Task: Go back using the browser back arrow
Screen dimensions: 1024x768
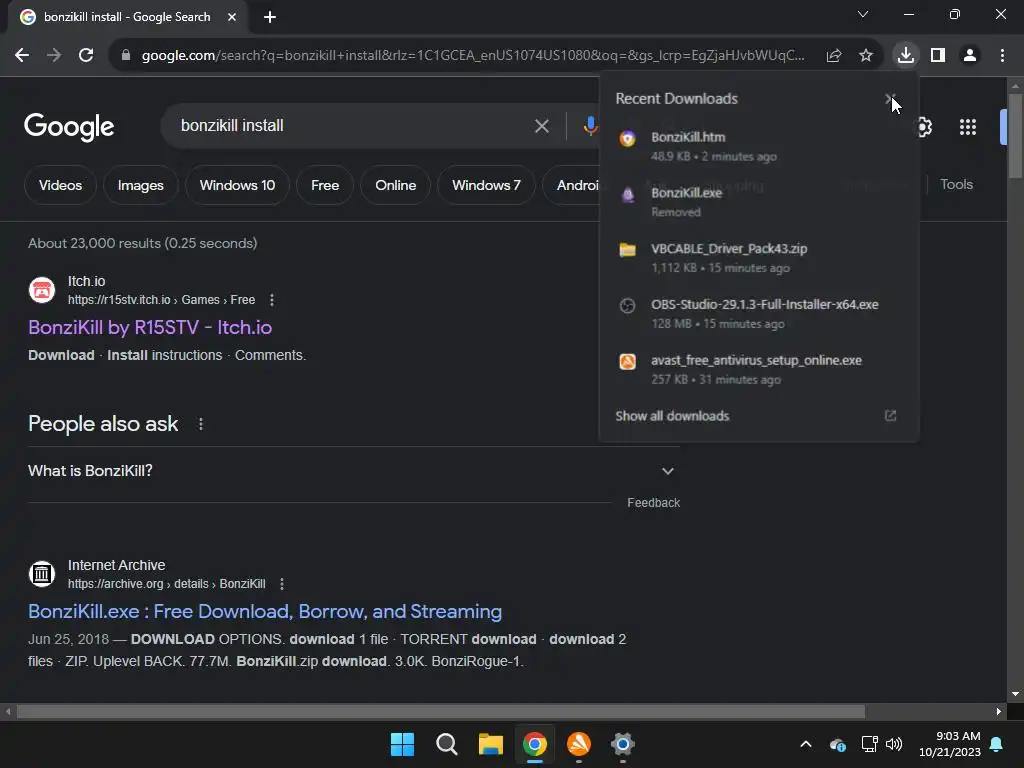Action: point(22,56)
